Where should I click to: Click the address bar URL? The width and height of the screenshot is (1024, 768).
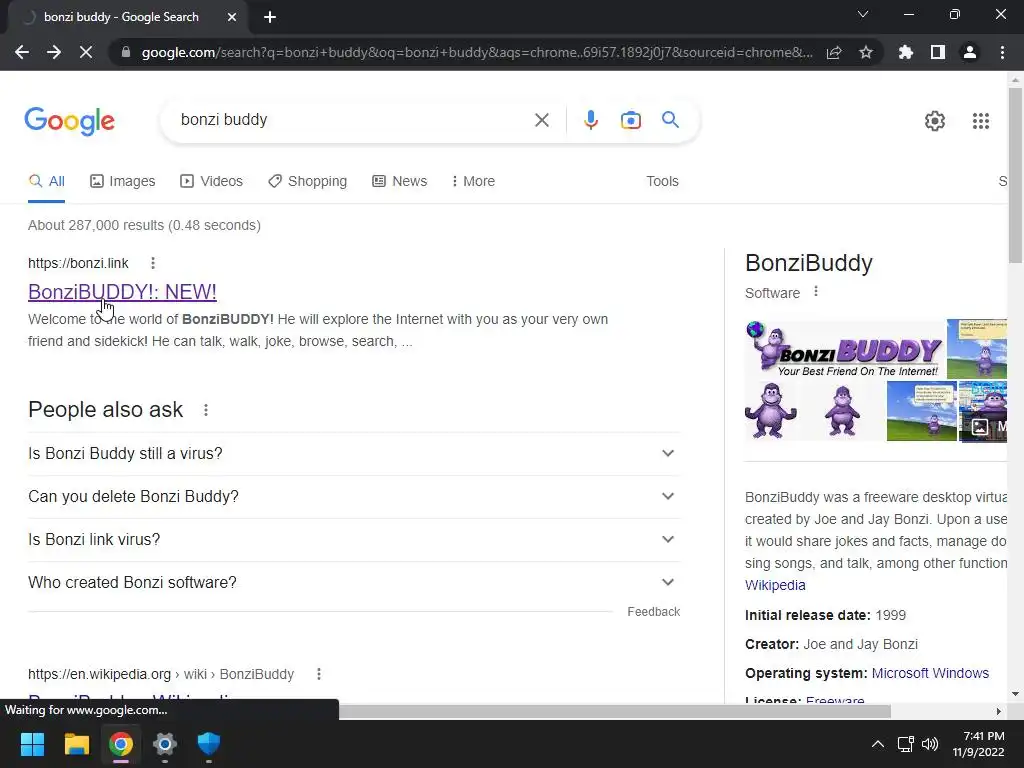coord(477,52)
